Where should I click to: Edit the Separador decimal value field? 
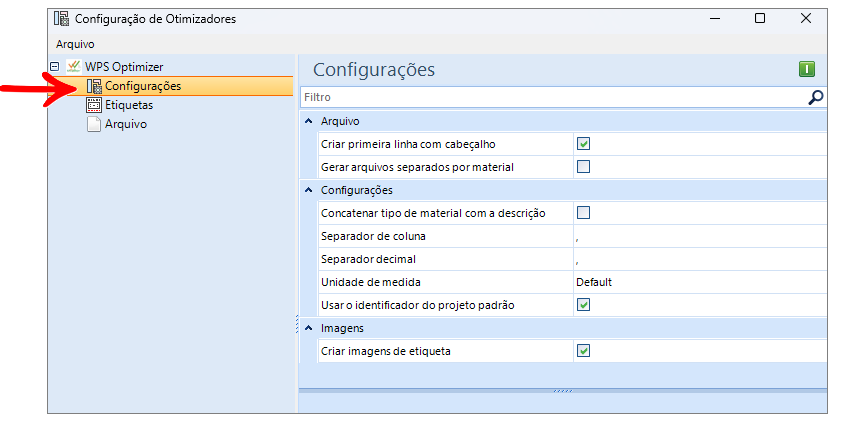click(700, 259)
